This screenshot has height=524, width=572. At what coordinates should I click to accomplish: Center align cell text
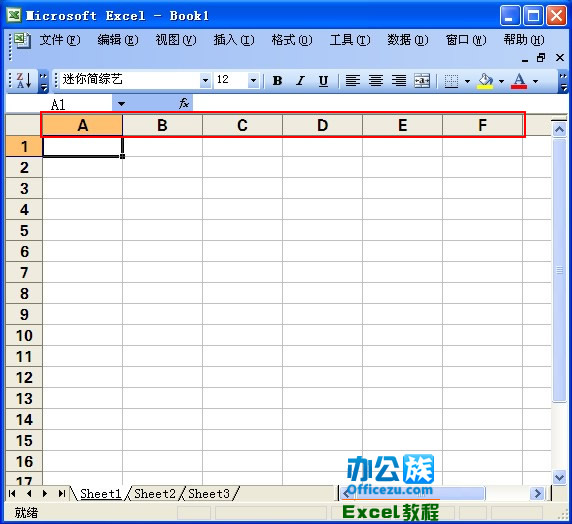[376, 81]
